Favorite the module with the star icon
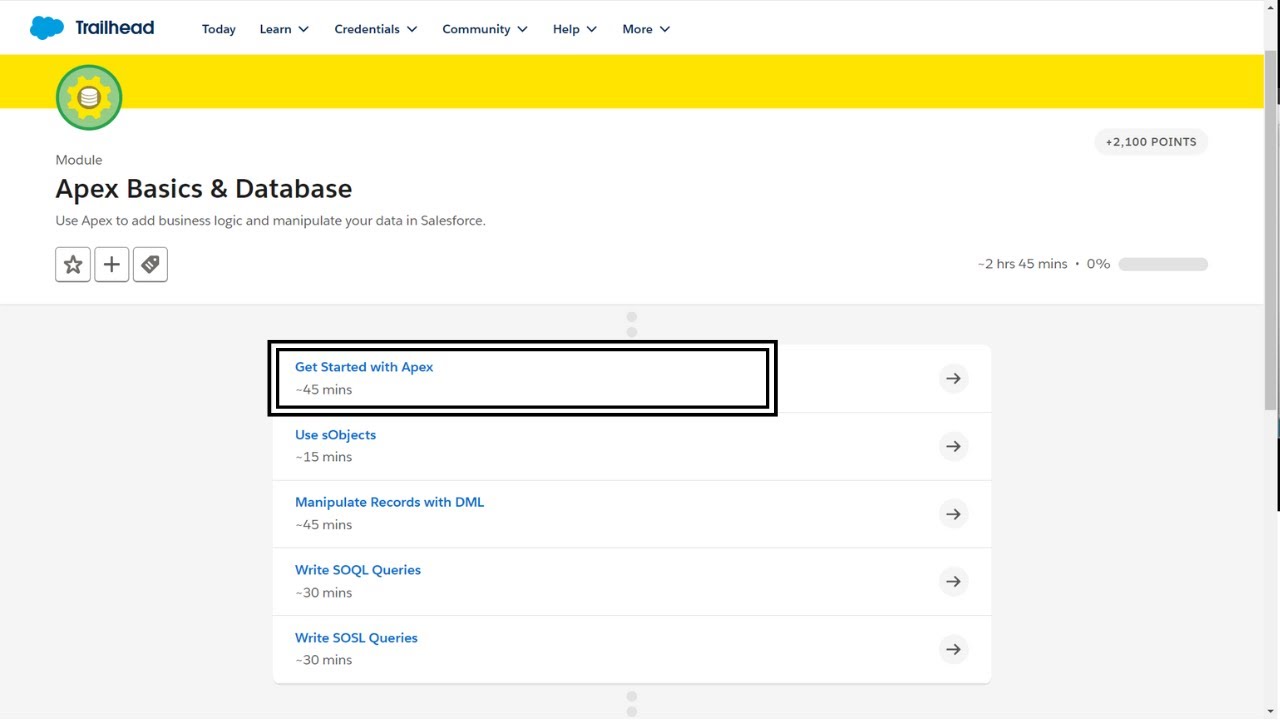 point(73,264)
